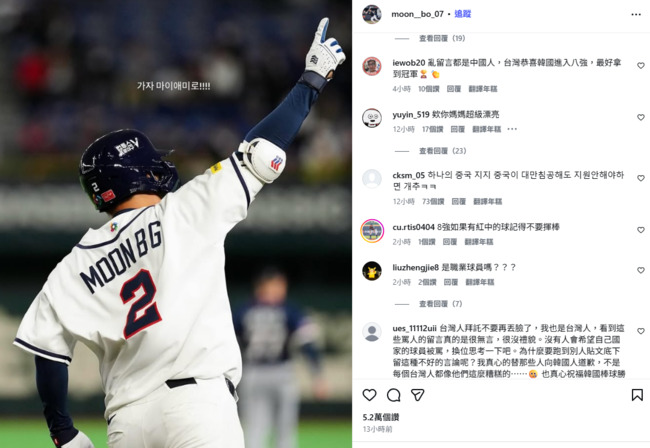The width and height of the screenshot is (650, 448).
Task: Open cu.rtis0404's story ring avatar
Action: 372,230
